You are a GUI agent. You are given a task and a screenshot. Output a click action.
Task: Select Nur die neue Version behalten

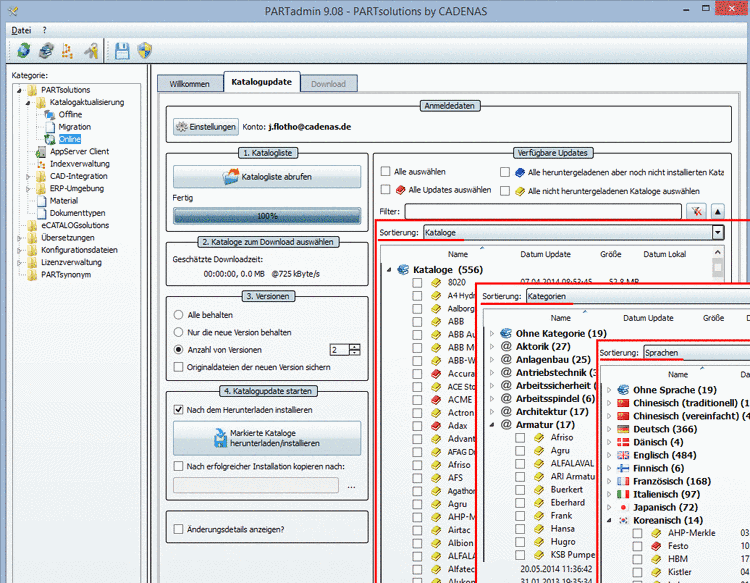point(178,332)
